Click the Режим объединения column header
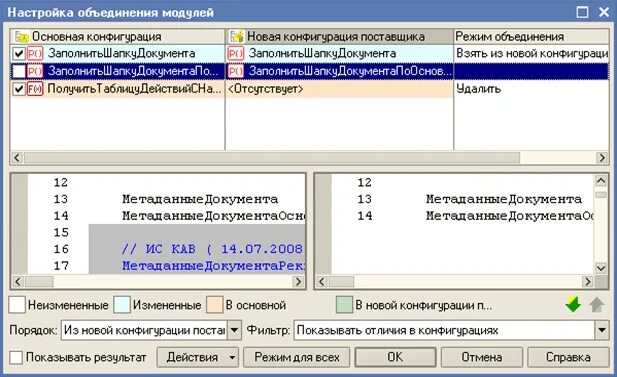Screen dimensions: 617x377 (531, 37)
